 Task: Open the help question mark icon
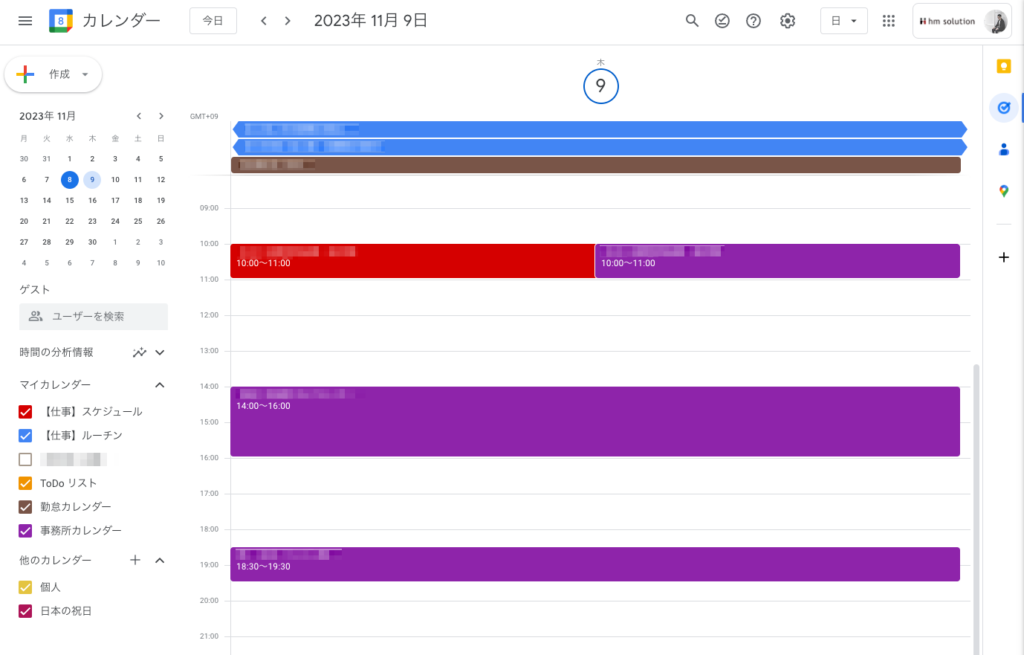tap(754, 21)
